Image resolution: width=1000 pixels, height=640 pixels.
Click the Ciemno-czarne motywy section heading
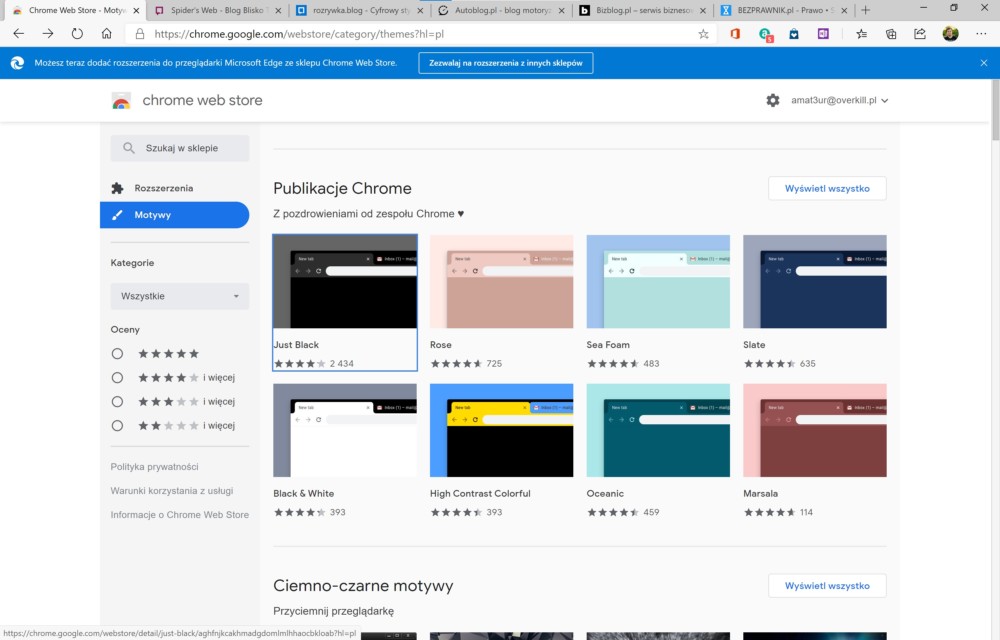364,585
